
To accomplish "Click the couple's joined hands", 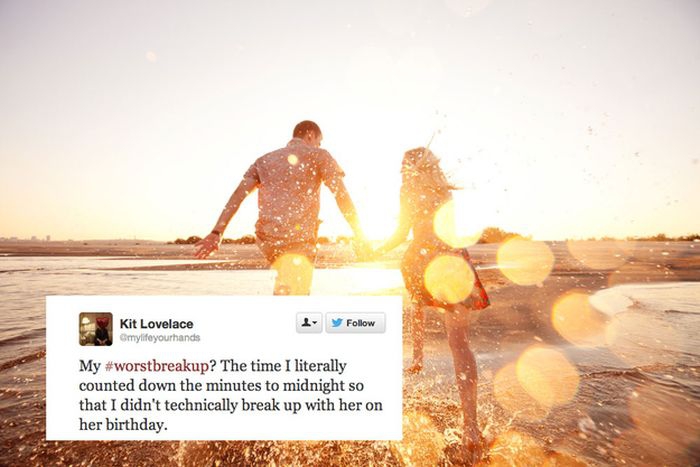I will 368,248.
